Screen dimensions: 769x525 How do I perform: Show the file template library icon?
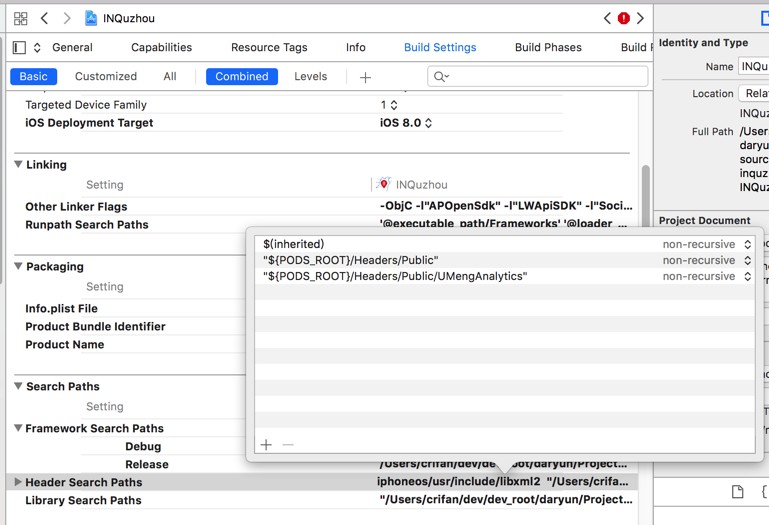coord(738,492)
